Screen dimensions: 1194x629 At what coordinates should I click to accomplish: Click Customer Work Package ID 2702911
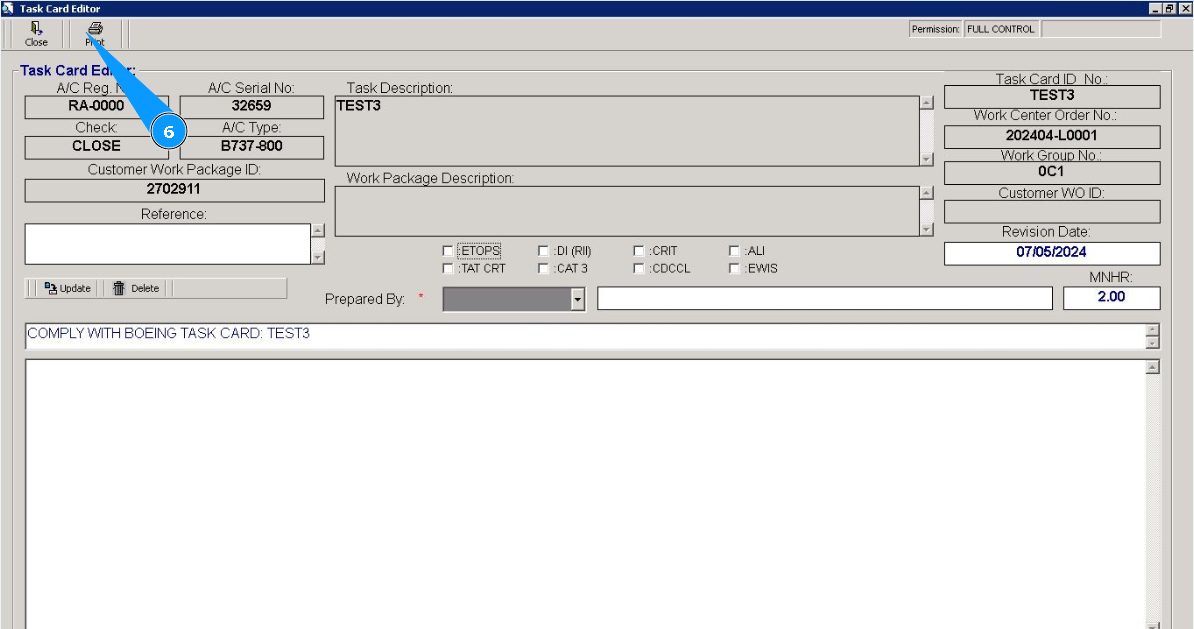(x=174, y=190)
